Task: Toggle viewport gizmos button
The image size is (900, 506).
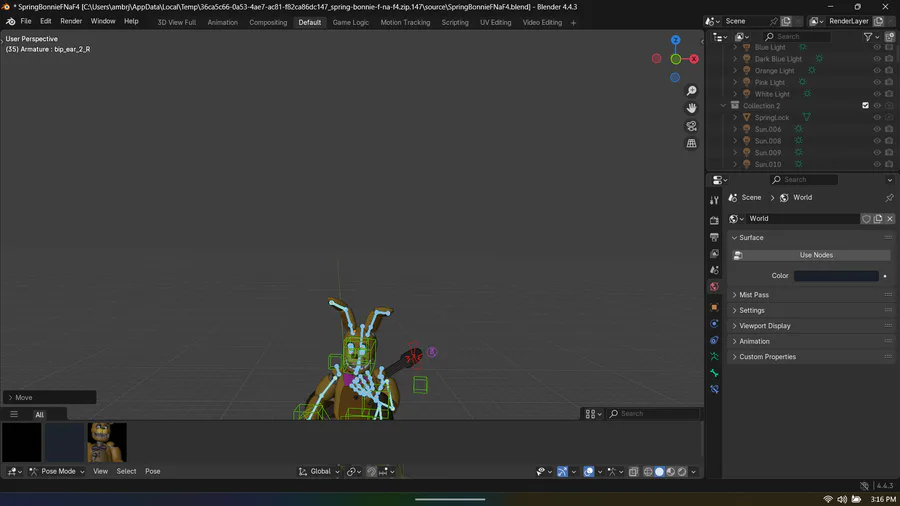Action: point(562,472)
